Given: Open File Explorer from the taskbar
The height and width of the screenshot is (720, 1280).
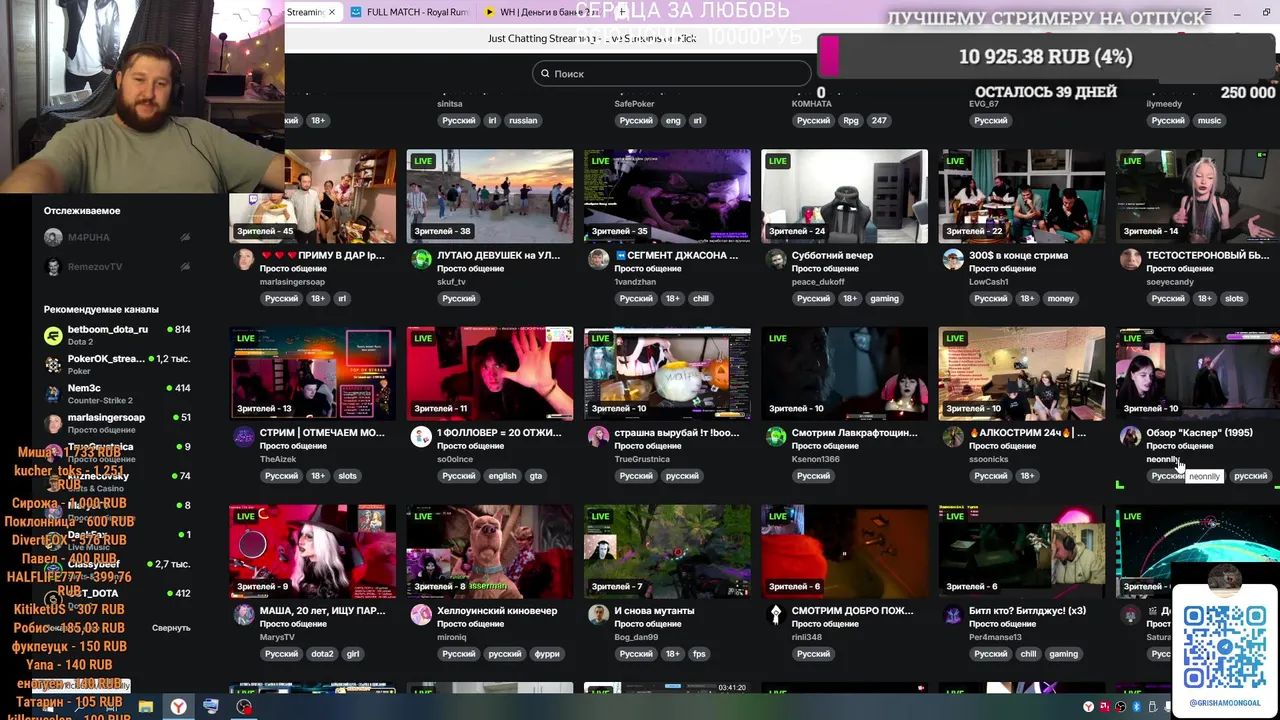Looking at the screenshot, I should coord(146,707).
